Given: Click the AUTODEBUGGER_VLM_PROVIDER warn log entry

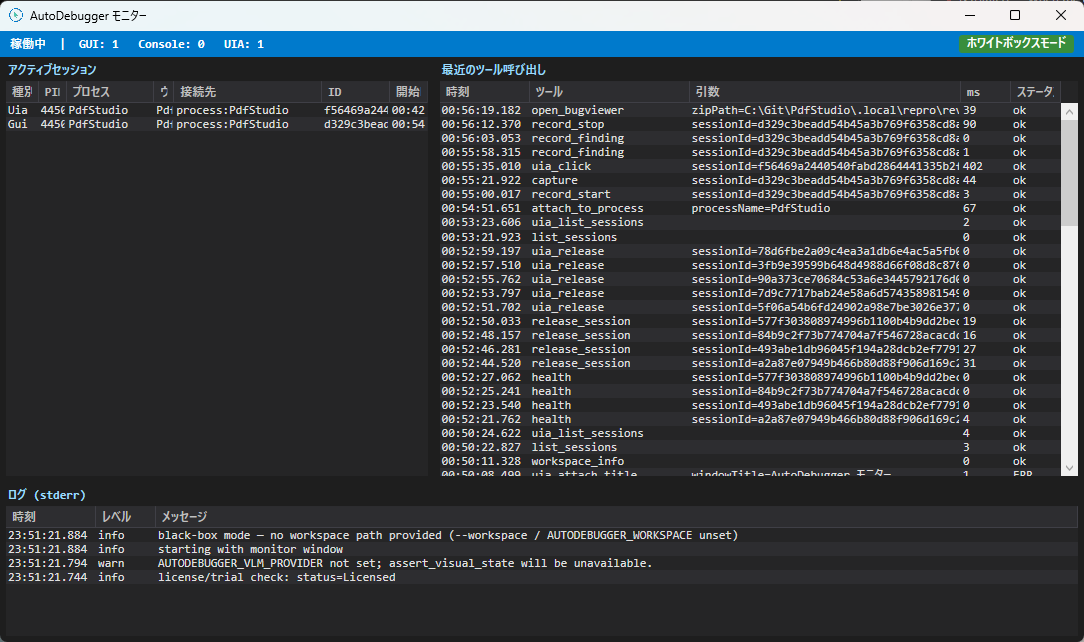Looking at the screenshot, I should [542, 563].
